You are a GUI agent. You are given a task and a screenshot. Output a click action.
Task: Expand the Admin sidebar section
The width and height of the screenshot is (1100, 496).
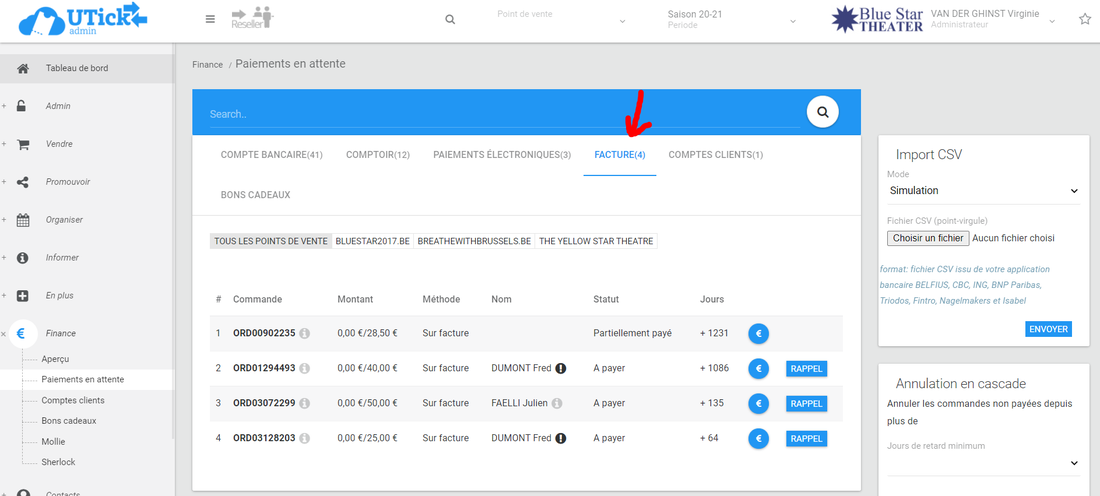pos(58,106)
